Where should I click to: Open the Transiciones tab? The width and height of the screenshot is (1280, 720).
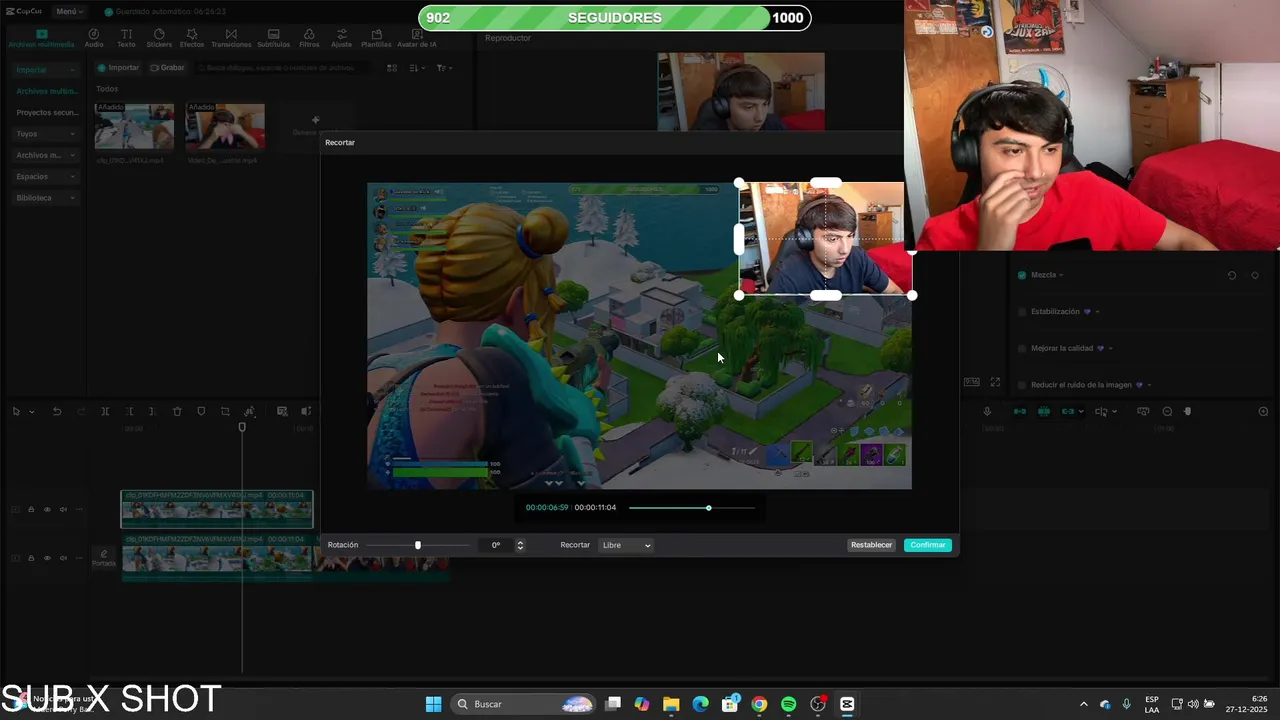pos(231,38)
